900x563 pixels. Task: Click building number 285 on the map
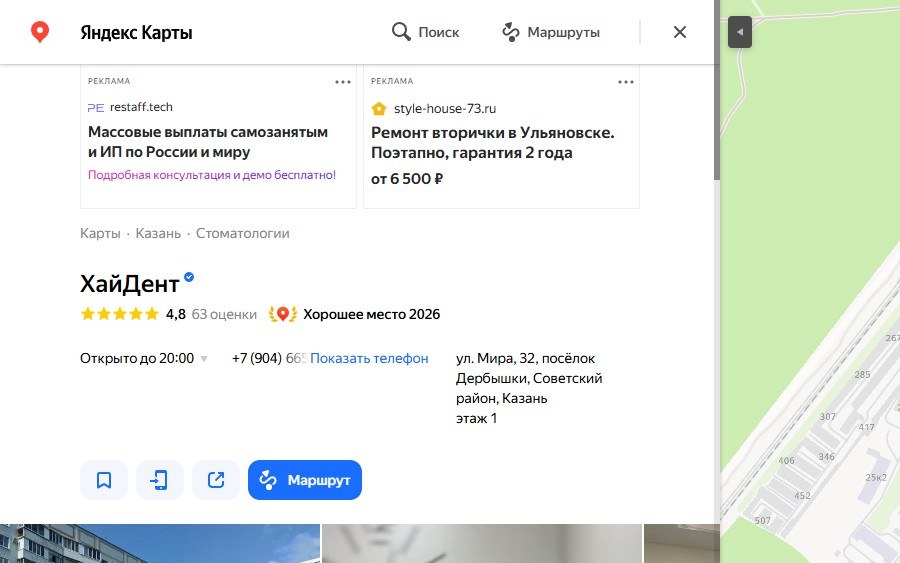tap(862, 375)
